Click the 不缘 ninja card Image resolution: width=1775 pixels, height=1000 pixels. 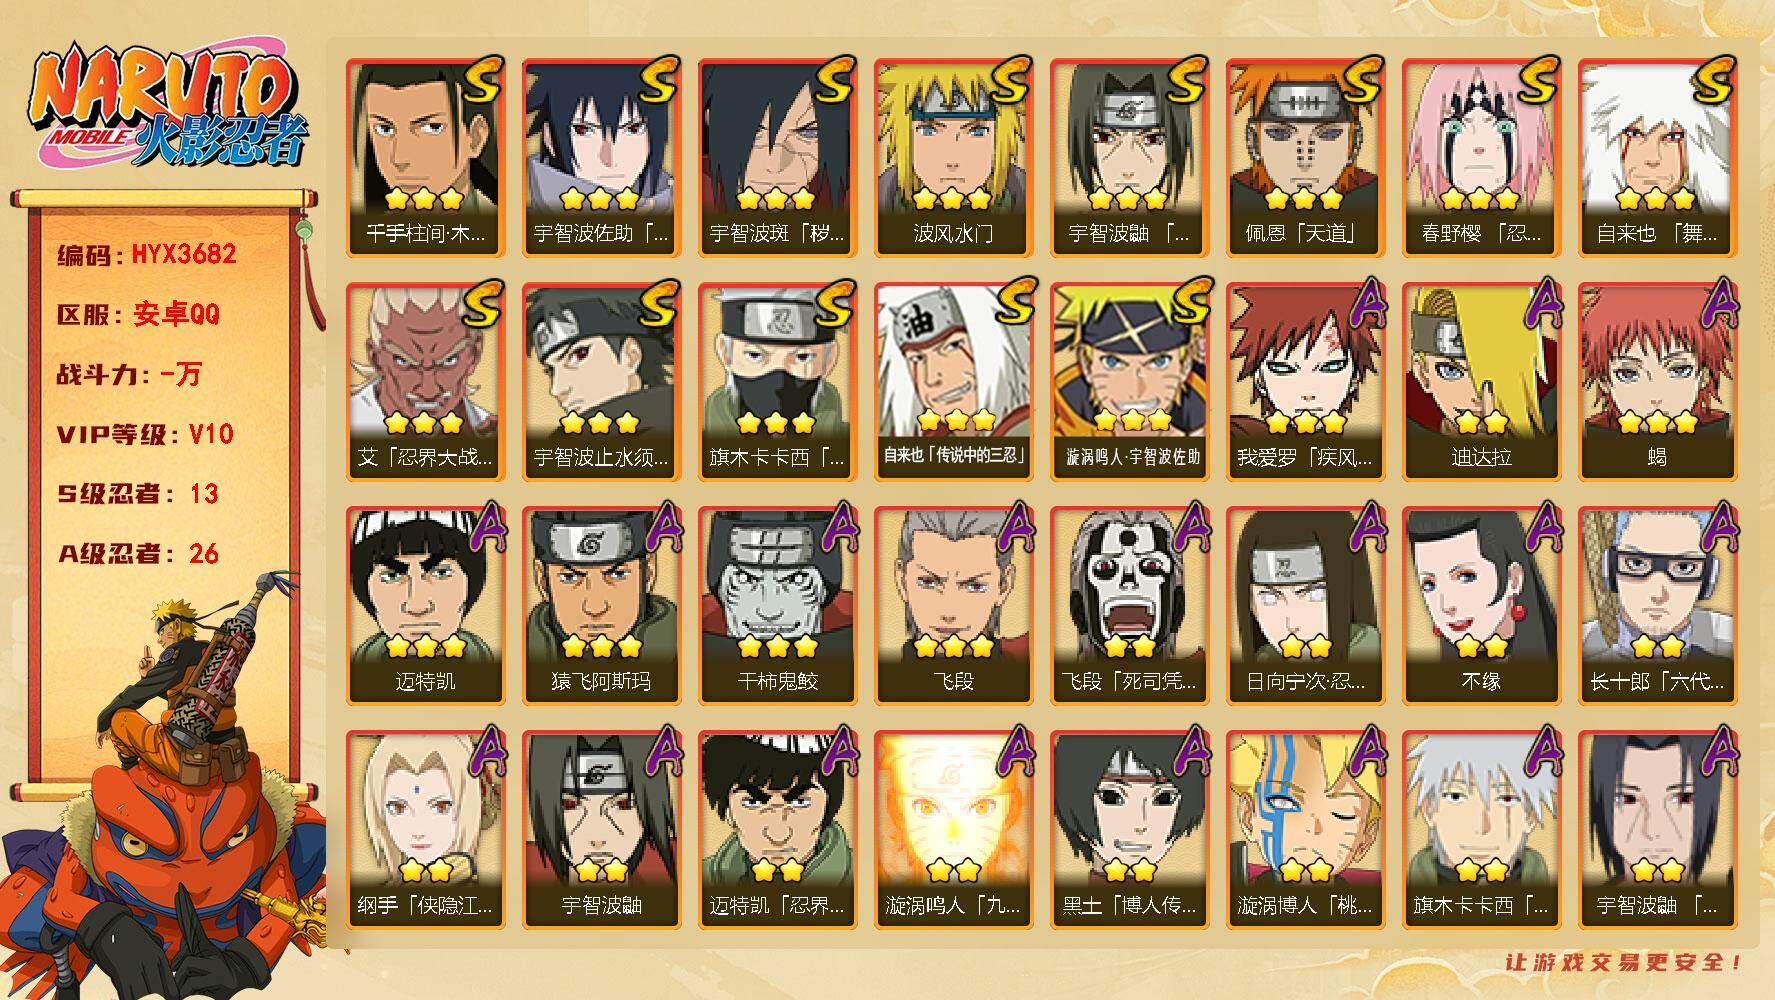1481,606
